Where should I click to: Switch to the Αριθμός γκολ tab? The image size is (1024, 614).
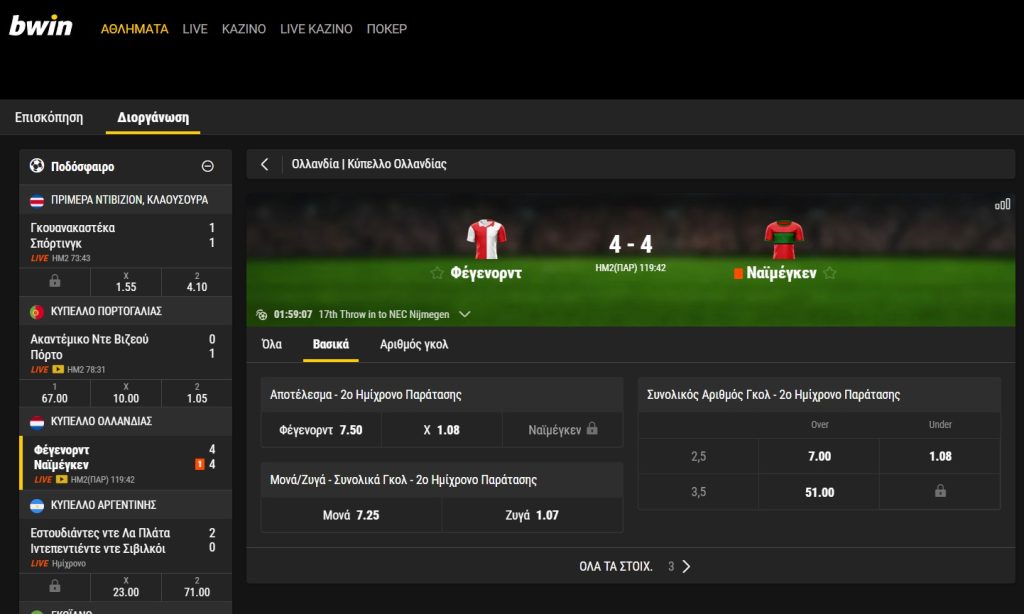pos(414,344)
